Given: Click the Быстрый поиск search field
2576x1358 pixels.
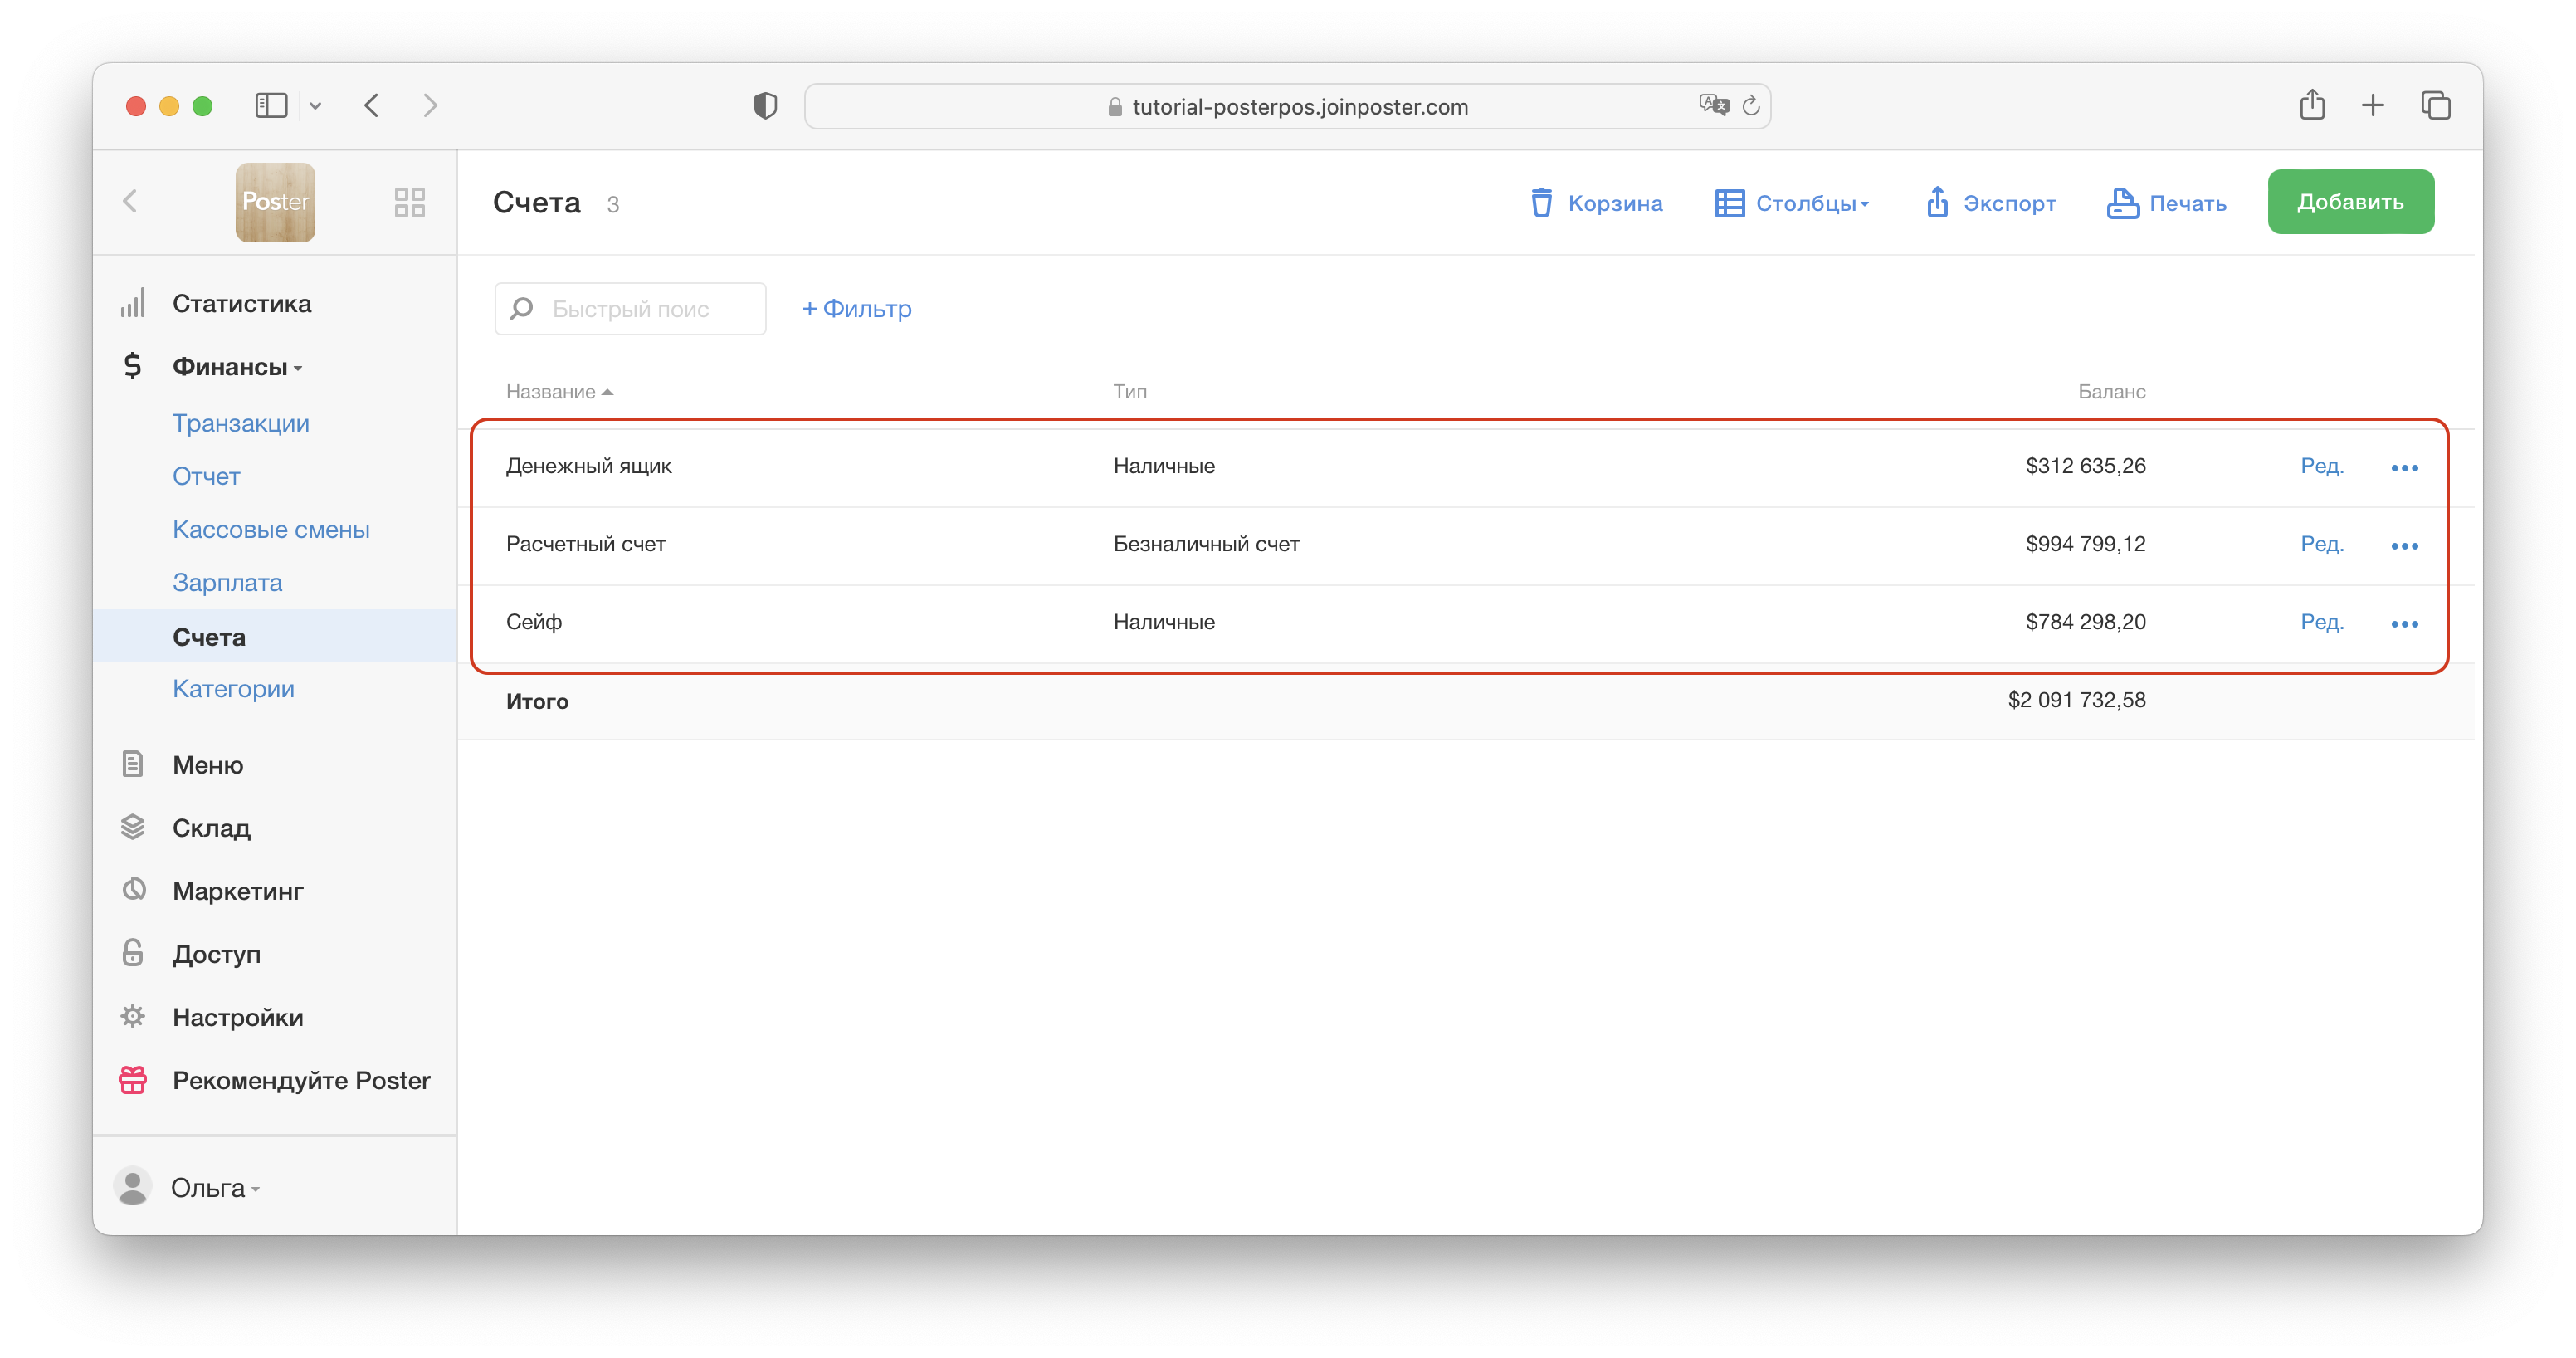Looking at the screenshot, I should click(645, 309).
